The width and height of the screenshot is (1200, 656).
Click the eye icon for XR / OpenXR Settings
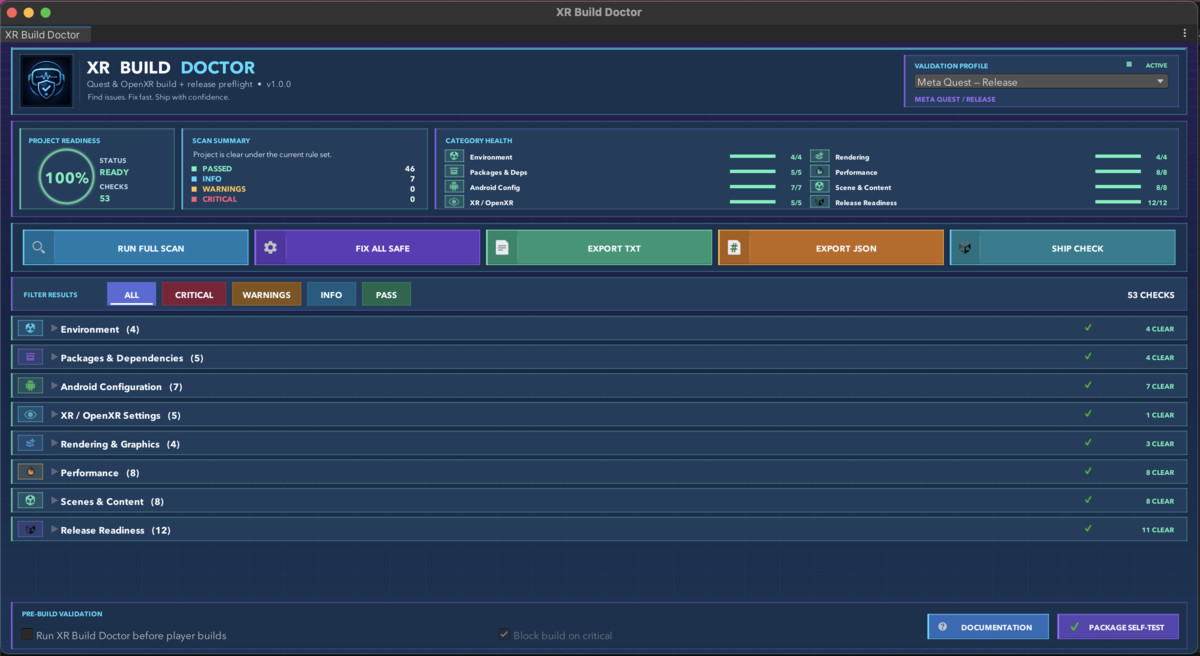click(x=30, y=415)
